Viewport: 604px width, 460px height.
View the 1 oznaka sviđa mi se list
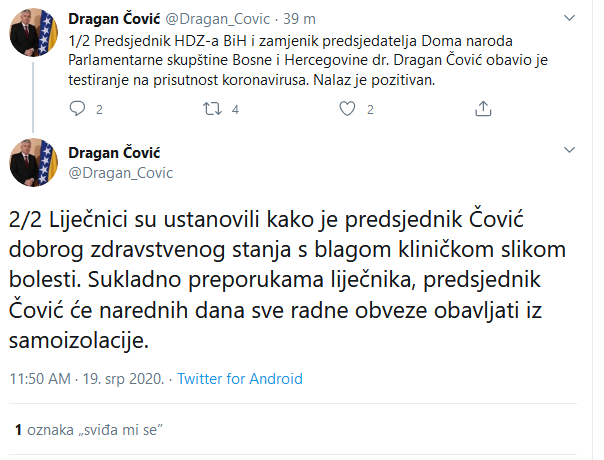click(89, 430)
